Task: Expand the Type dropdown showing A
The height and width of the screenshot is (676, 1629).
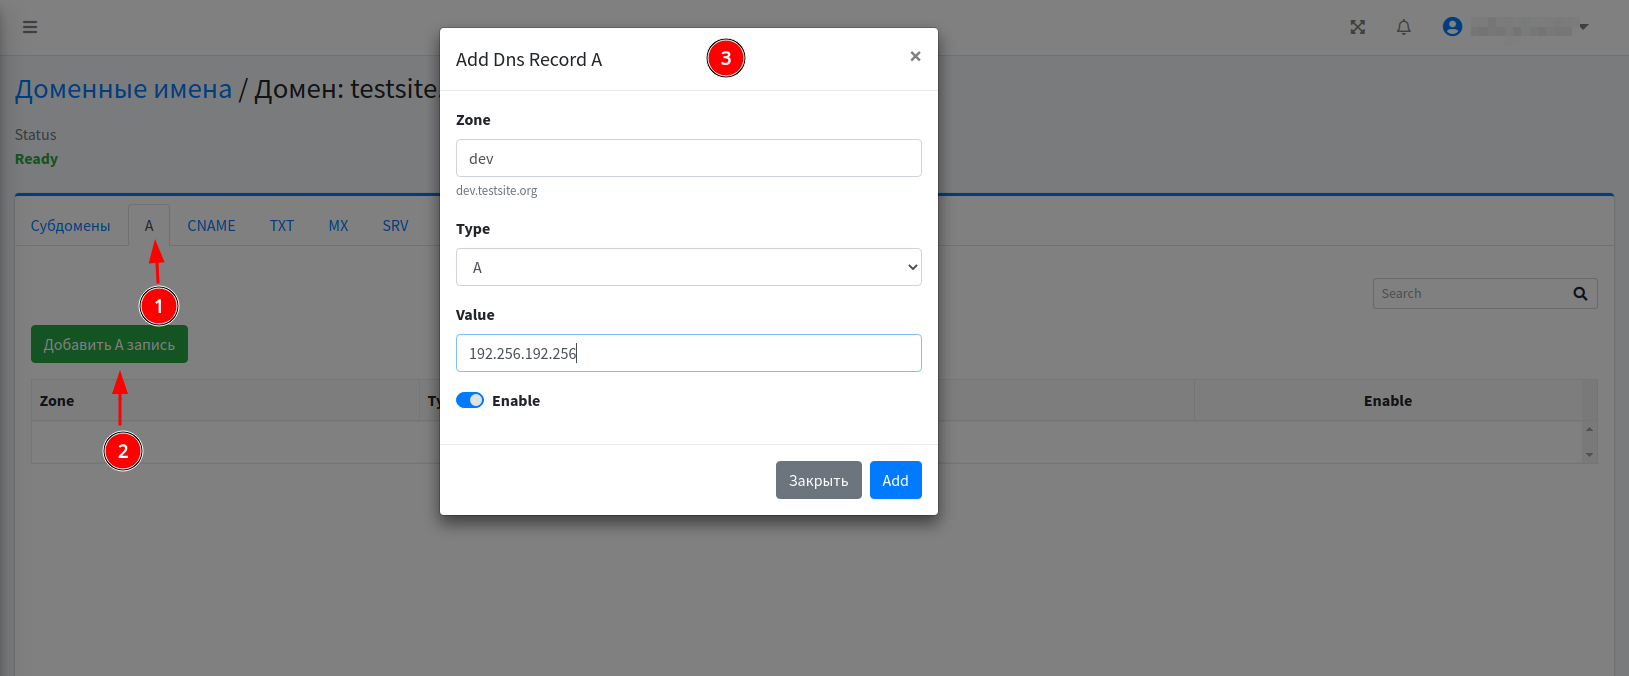Action: (688, 267)
